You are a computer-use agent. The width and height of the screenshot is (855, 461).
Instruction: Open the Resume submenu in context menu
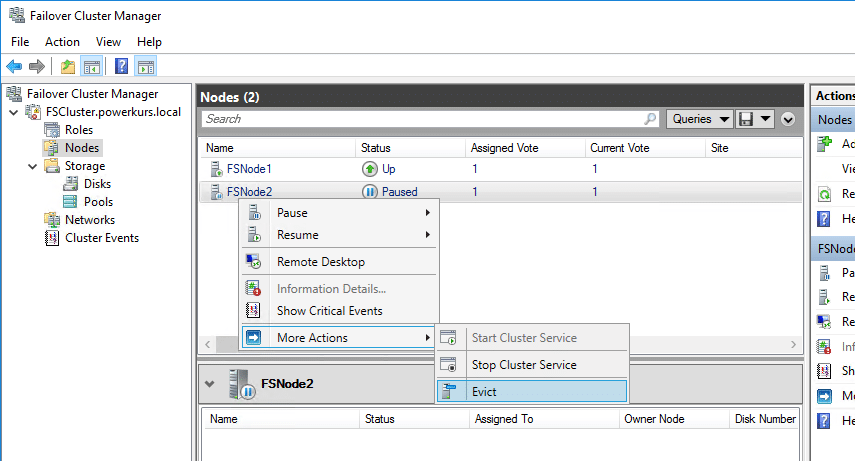point(339,235)
